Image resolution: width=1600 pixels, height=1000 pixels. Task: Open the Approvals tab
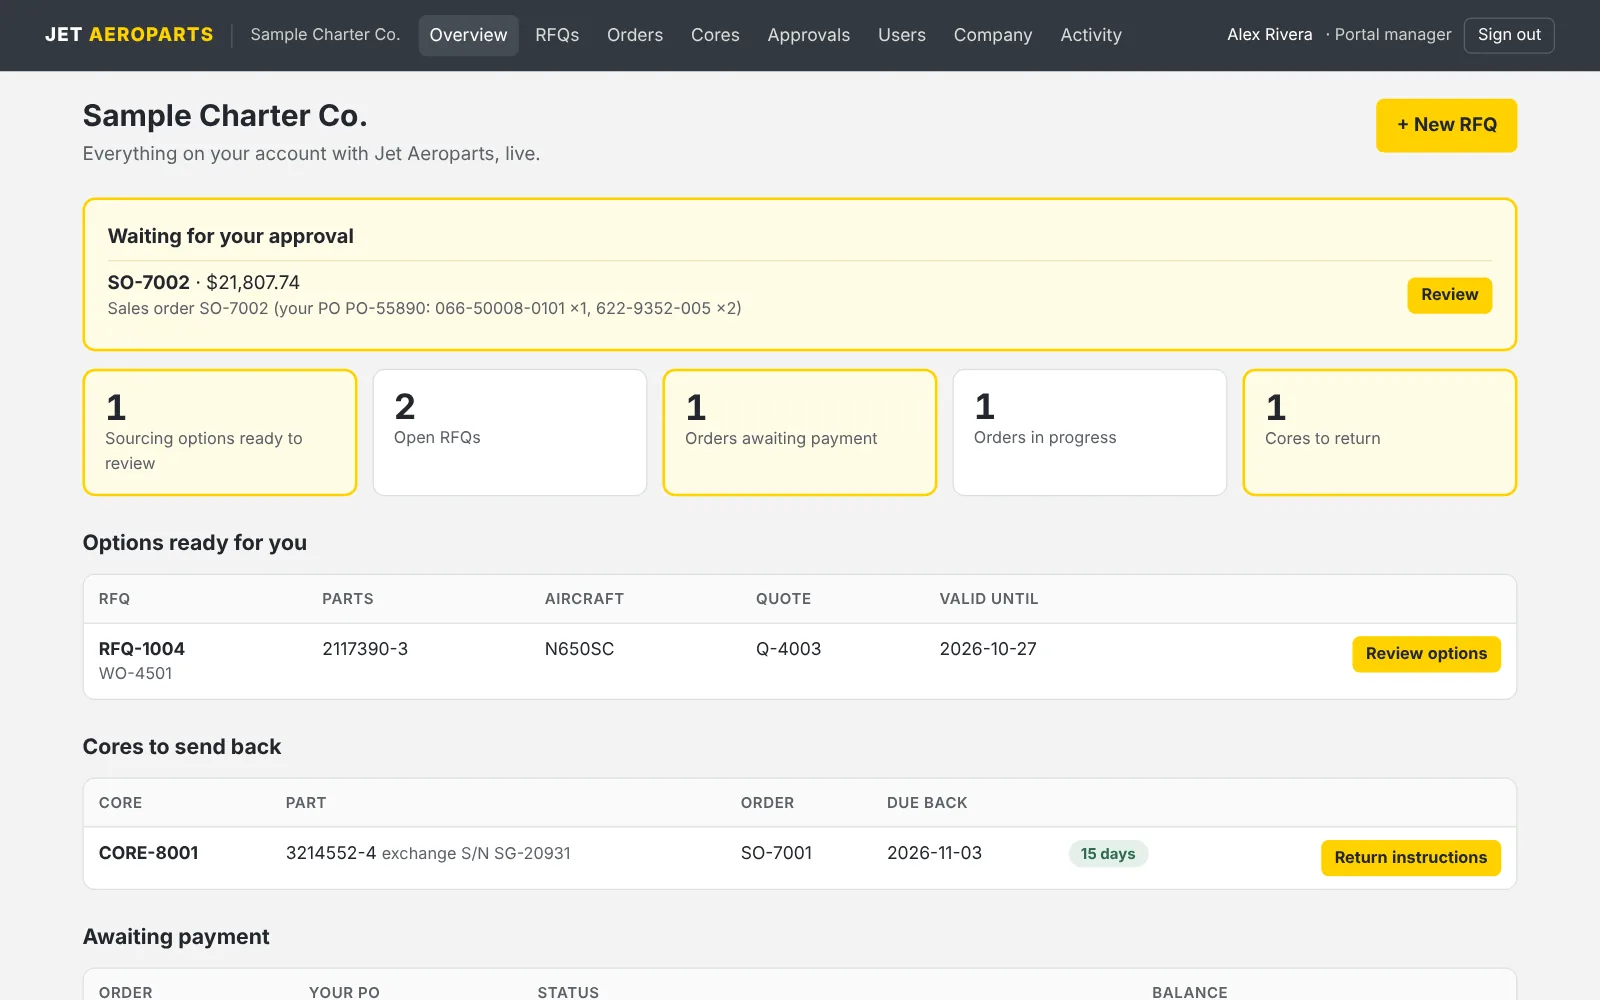pyautogui.click(x=808, y=35)
